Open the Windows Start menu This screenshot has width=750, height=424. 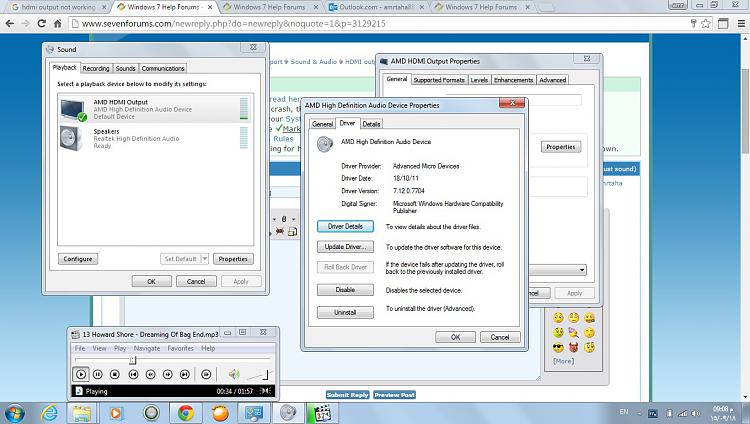(x=14, y=413)
